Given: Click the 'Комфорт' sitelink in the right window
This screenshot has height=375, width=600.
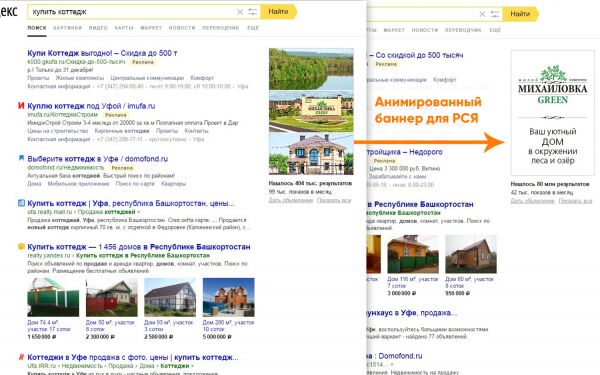Looking at the screenshot, I should [x=444, y=80].
